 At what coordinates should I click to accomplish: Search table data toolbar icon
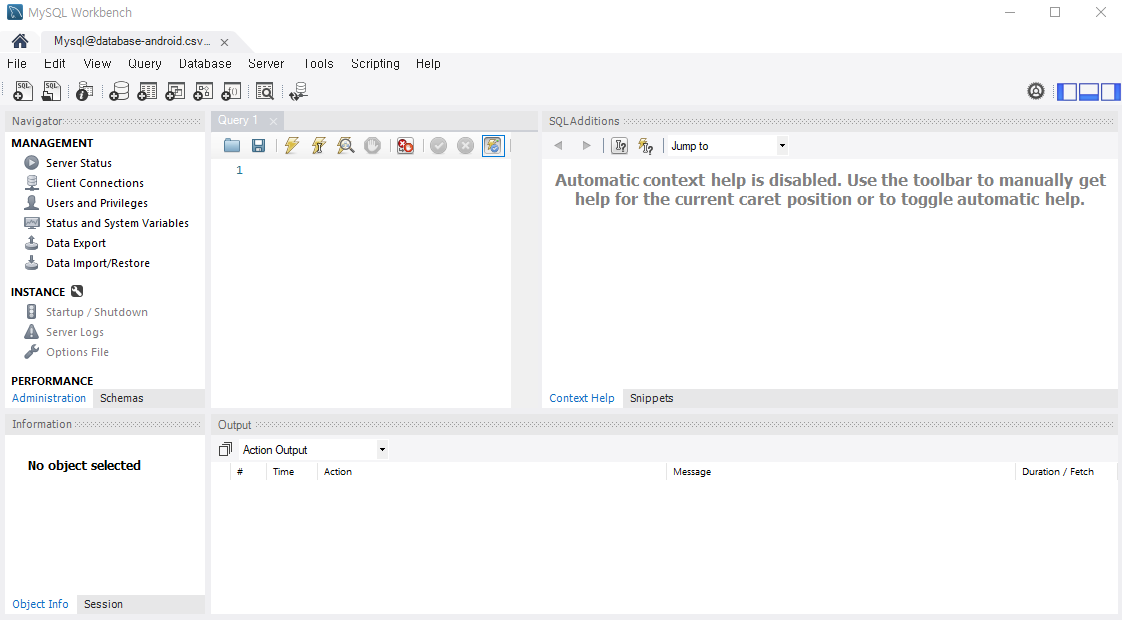(x=265, y=91)
